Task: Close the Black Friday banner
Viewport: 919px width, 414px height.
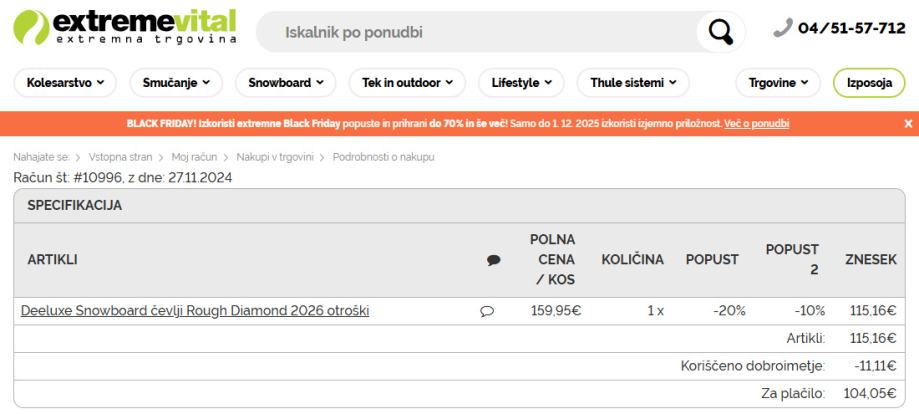Action: (908, 124)
